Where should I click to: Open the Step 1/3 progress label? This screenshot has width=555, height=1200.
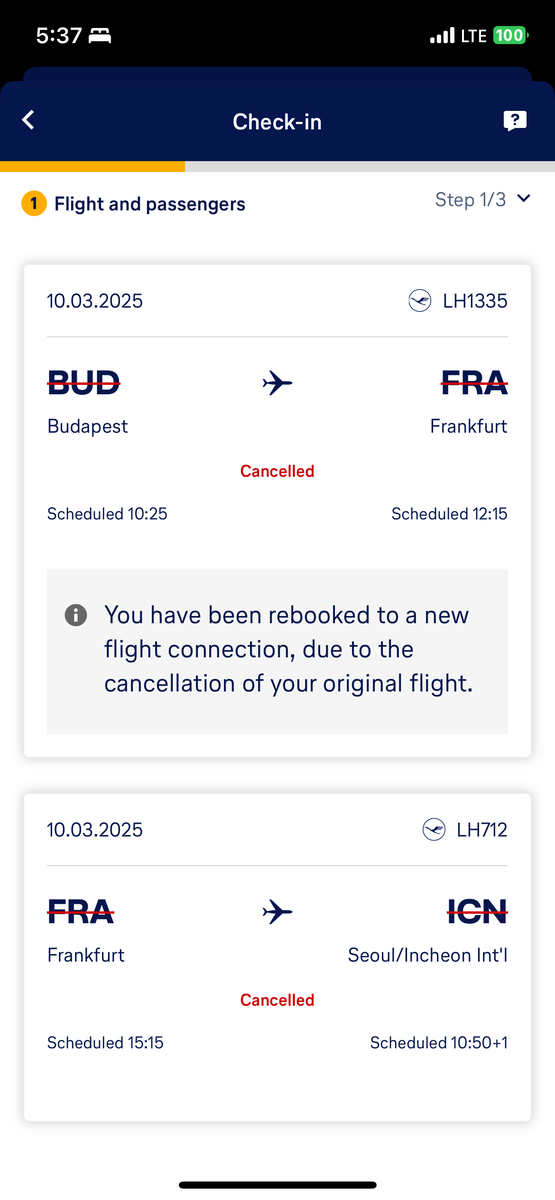pyautogui.click(x=470, y=200)
